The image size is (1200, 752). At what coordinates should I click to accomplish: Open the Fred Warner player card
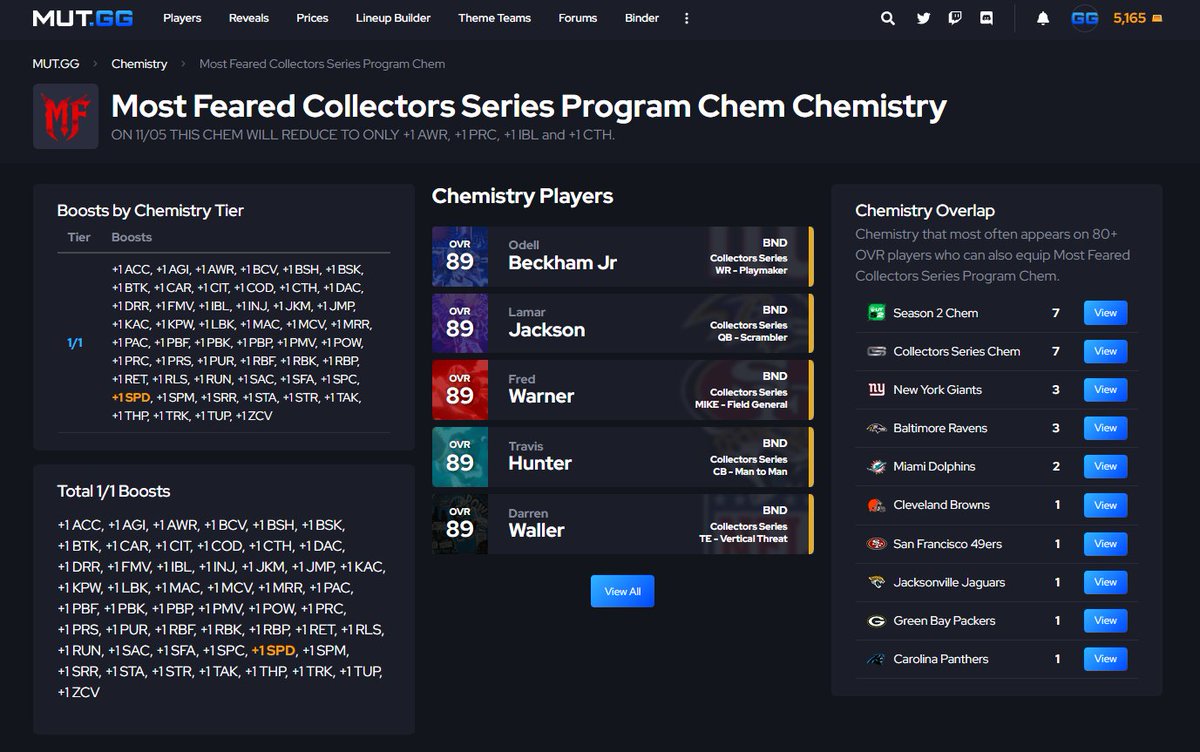[x=622, y=390]
